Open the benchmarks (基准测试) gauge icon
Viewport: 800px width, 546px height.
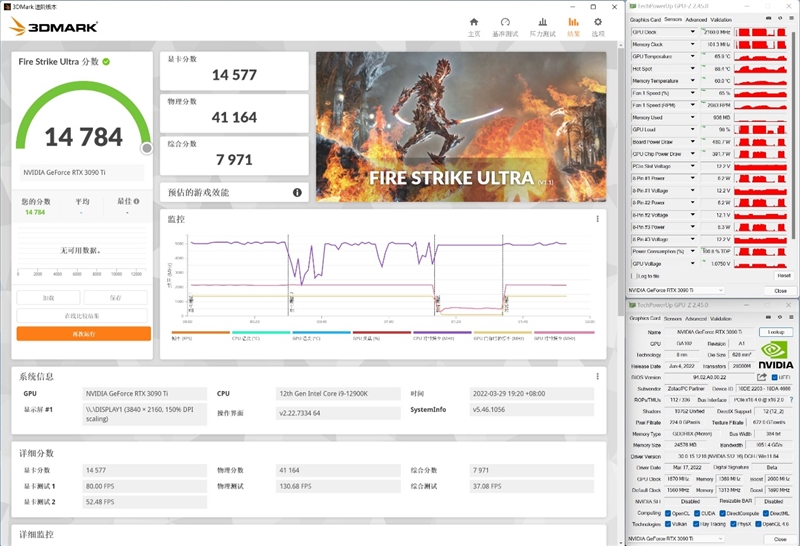(505, 22)
